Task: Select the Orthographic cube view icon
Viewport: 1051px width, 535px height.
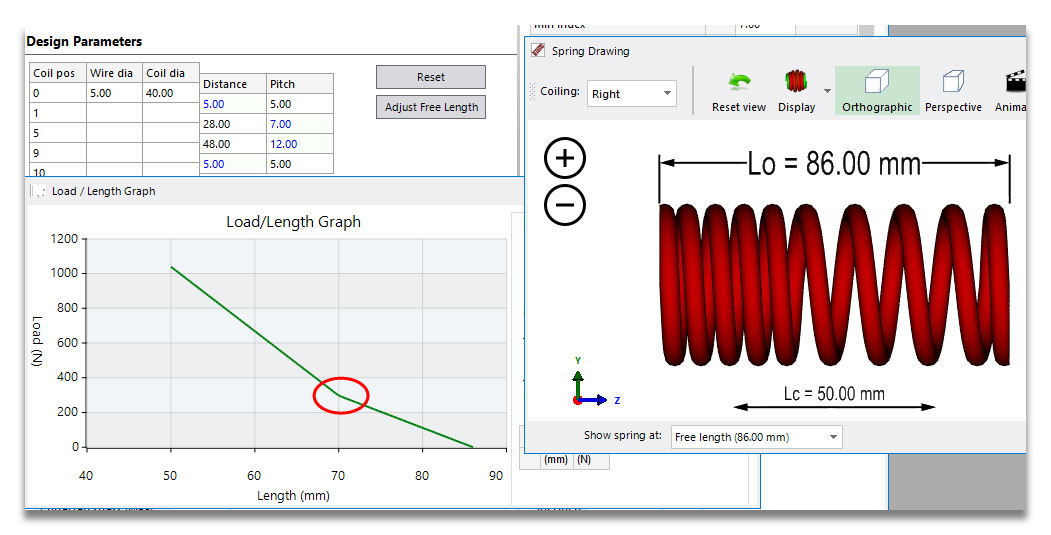Action: coord(877,82)
